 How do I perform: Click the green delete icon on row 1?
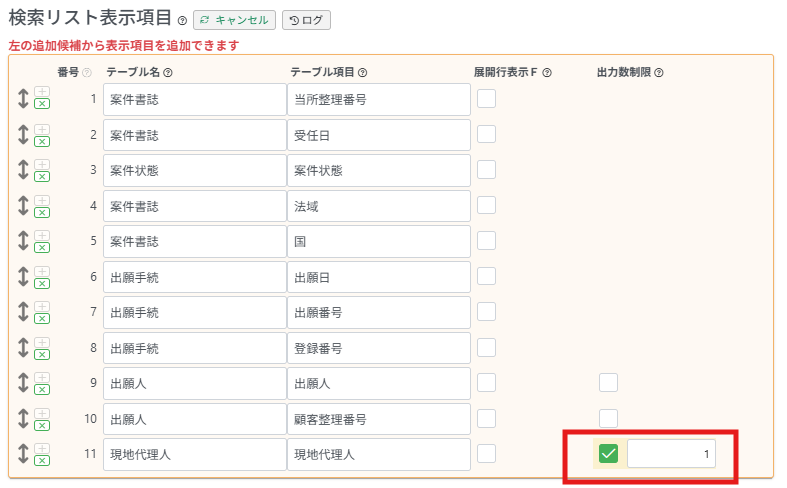click(42, 105)
